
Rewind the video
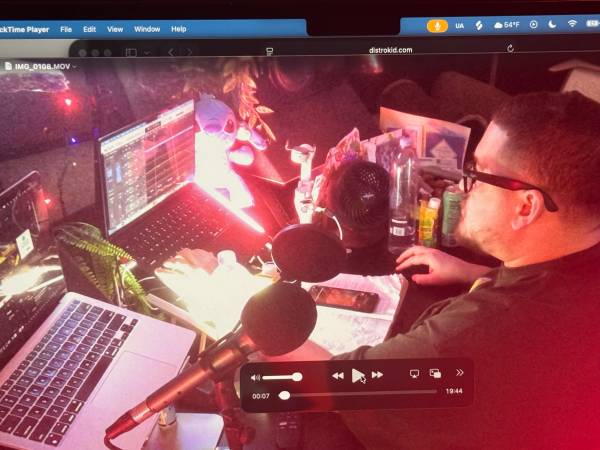(338, 376)
